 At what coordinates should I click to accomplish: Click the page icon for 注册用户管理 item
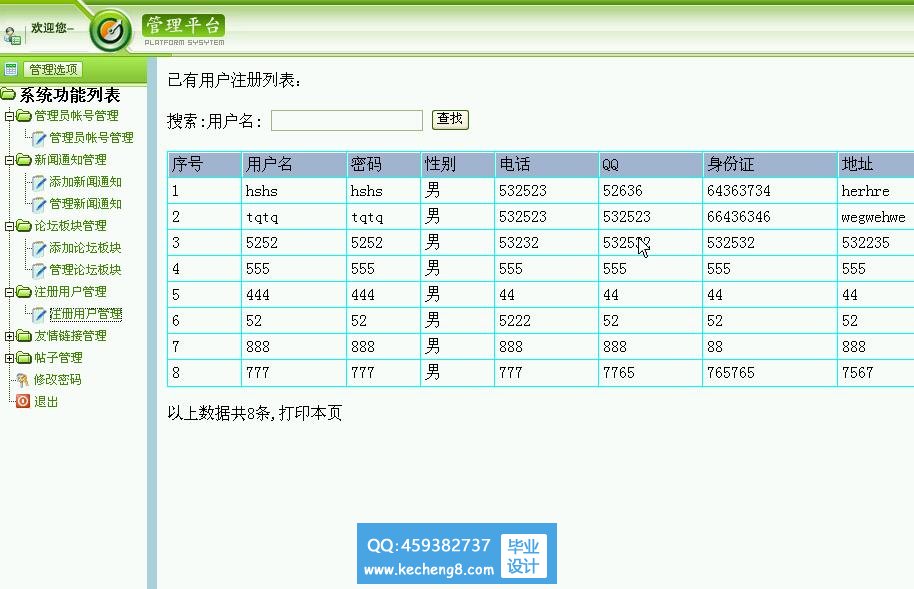[38, 314]
